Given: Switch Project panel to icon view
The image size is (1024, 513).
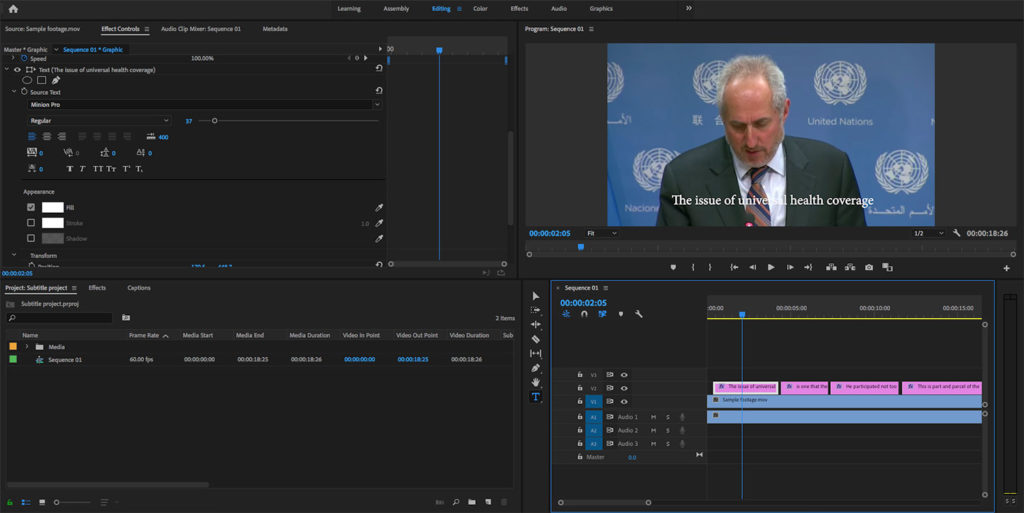Looking at the screenshot, I should click(42, 502).
